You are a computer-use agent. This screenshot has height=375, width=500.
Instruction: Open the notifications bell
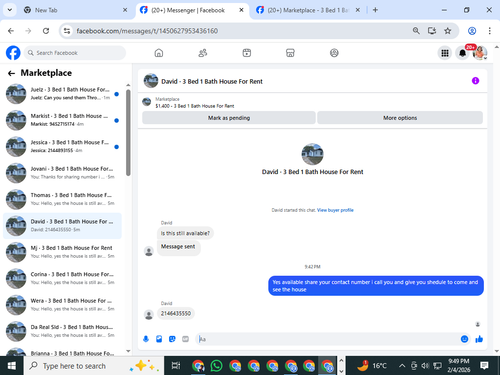pyautogui.click(x=462, y=53)
